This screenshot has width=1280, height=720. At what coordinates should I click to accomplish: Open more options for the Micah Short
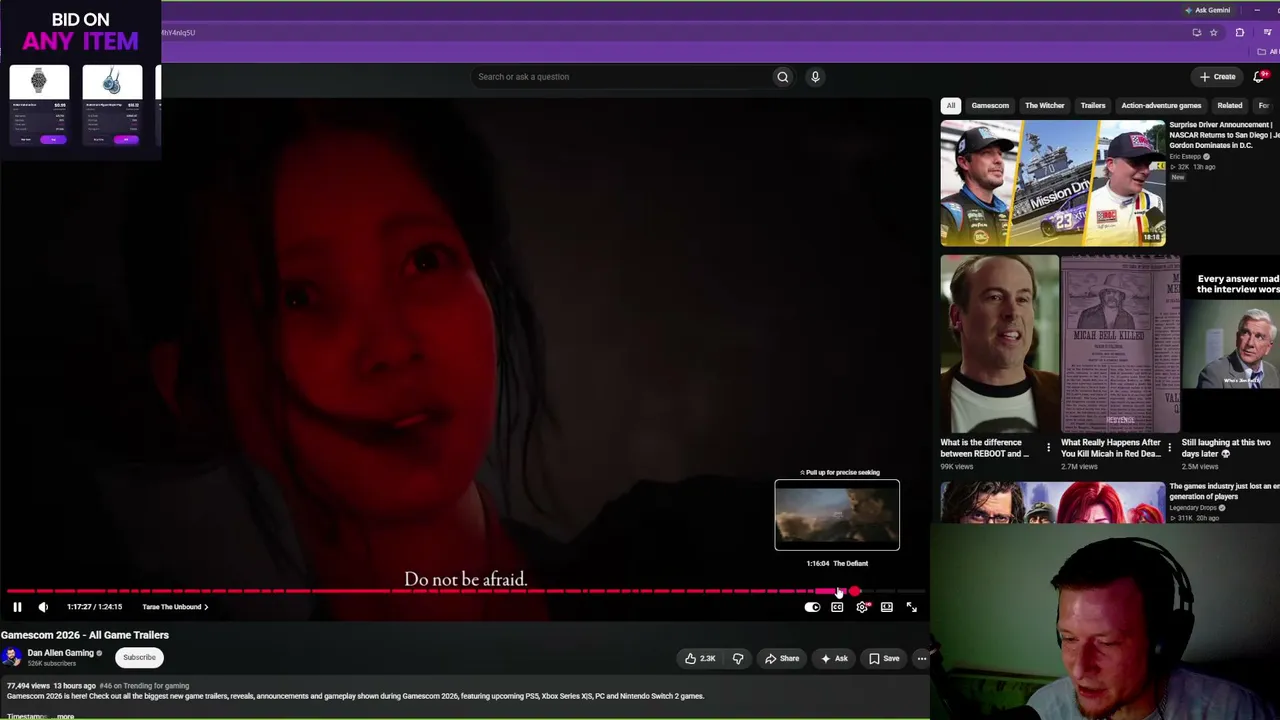[x=1169, y=447]
